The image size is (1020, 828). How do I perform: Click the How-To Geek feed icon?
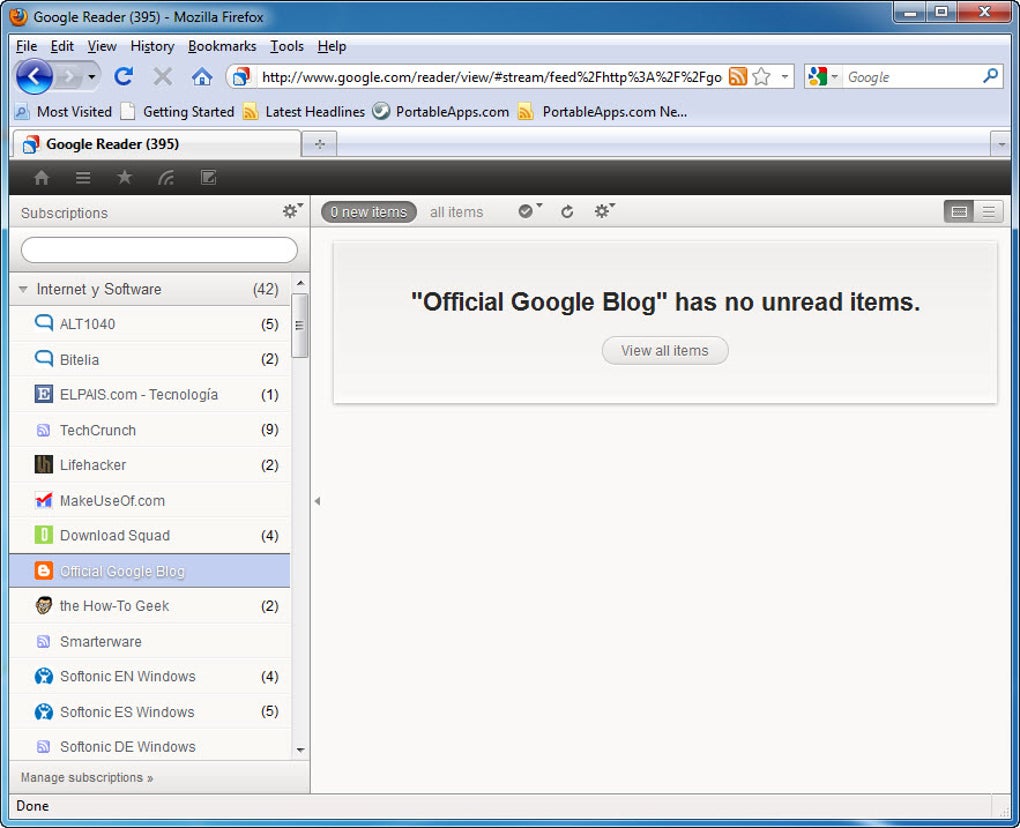click(43, 606)
